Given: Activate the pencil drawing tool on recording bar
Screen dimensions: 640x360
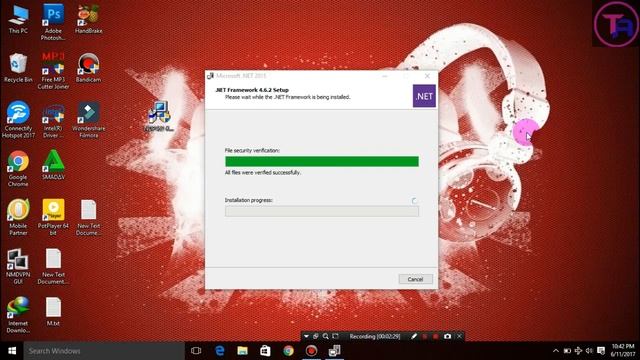Looking at the screenshot, I should pos(414,336).
